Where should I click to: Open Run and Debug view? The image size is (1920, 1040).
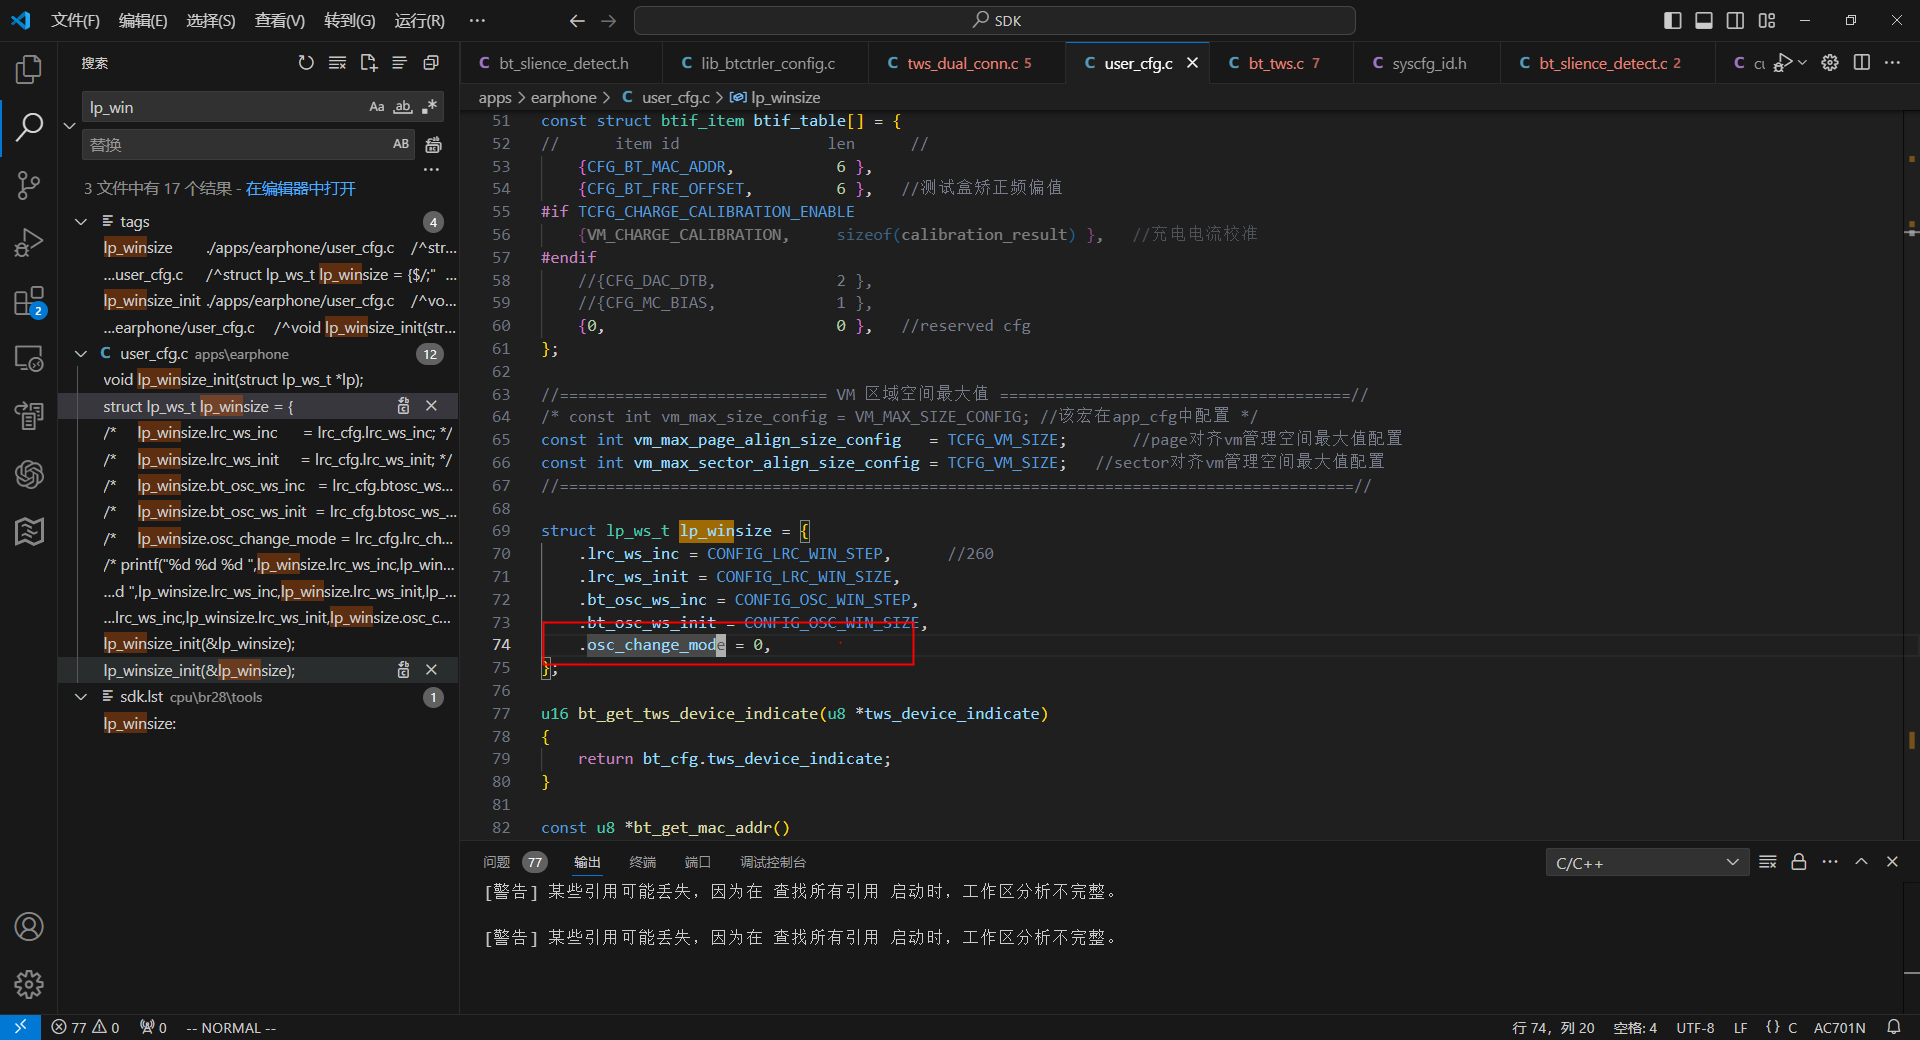click(x=29, y=243)
